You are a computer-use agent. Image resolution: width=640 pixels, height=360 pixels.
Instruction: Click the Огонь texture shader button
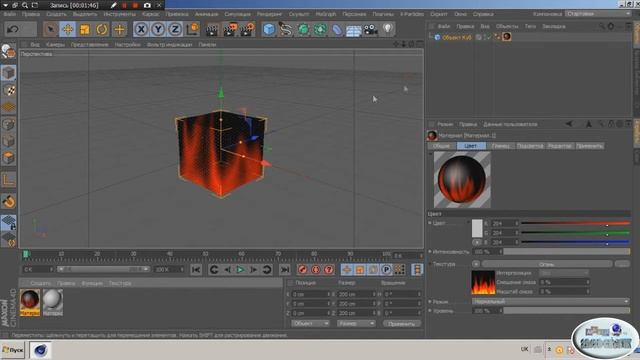pyautogui.click(x=547, y=264)
